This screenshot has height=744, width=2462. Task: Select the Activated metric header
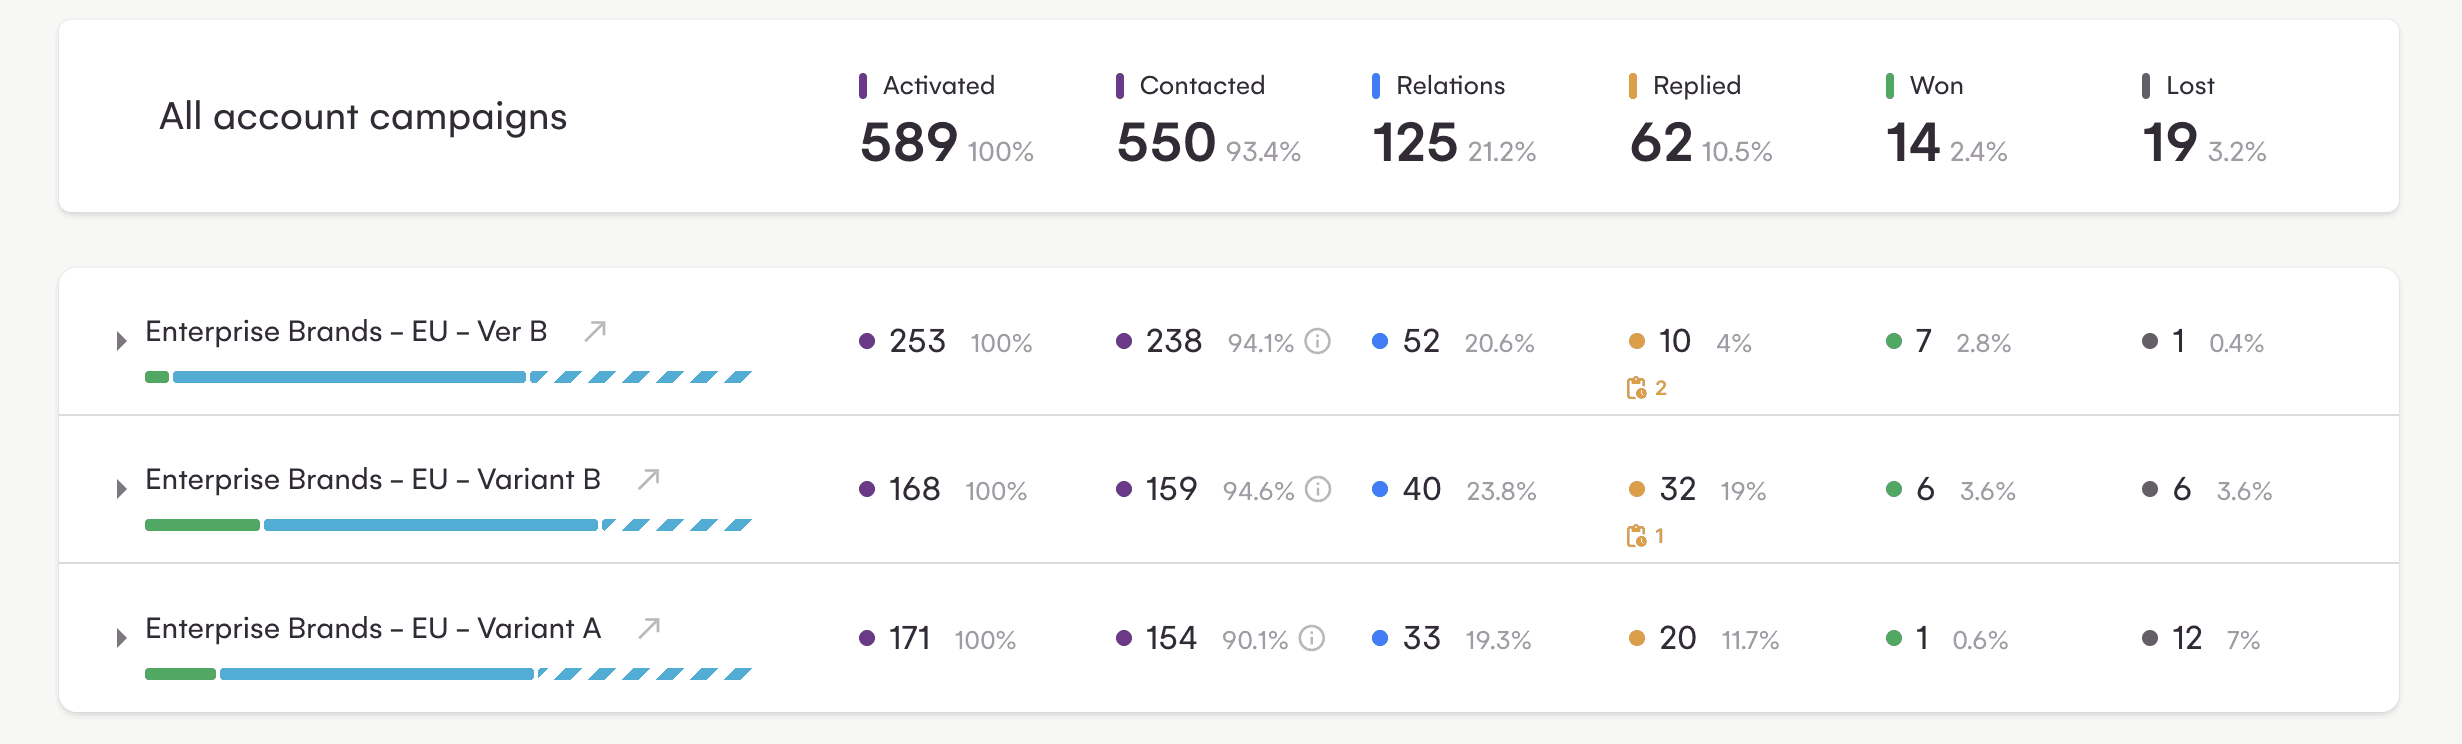[x=938, y=86]
